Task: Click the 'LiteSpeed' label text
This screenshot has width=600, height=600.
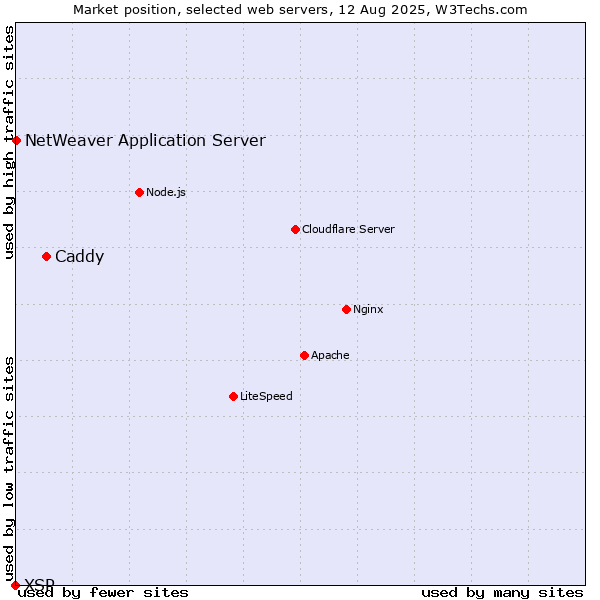Action: [x=266, y=396]
